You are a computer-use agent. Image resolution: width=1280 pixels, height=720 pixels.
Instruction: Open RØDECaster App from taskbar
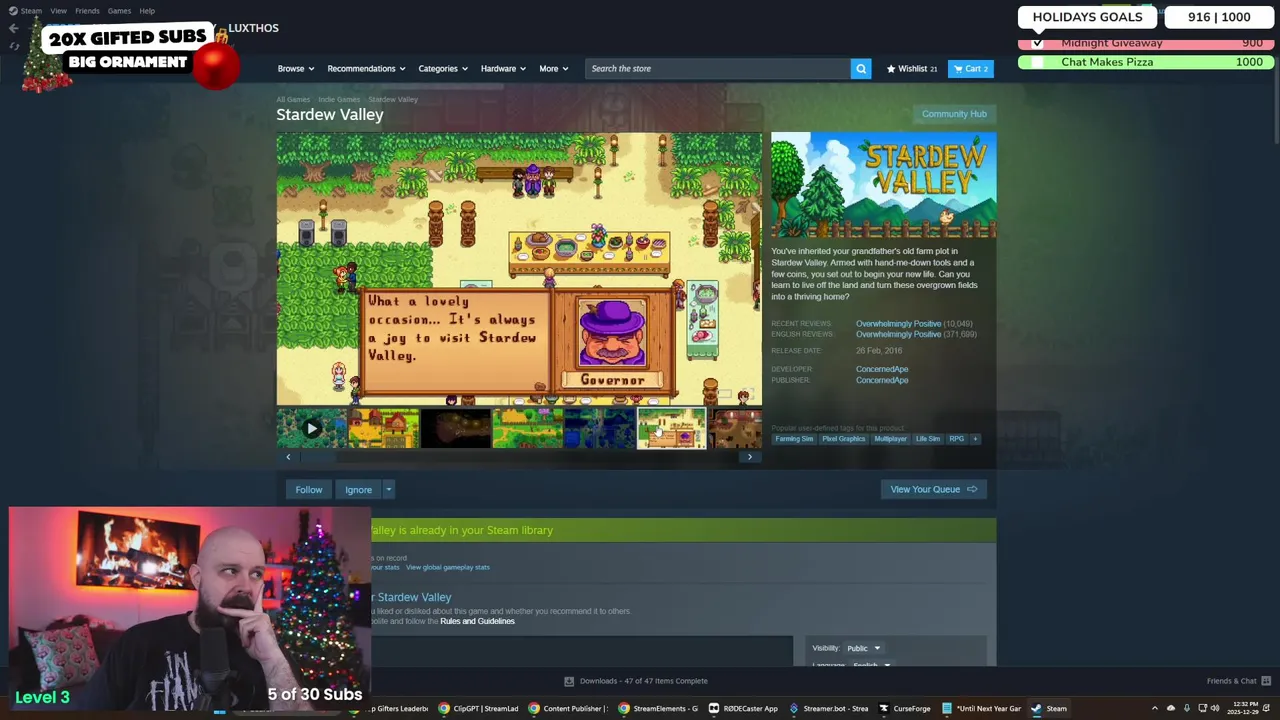pos(743,708)
